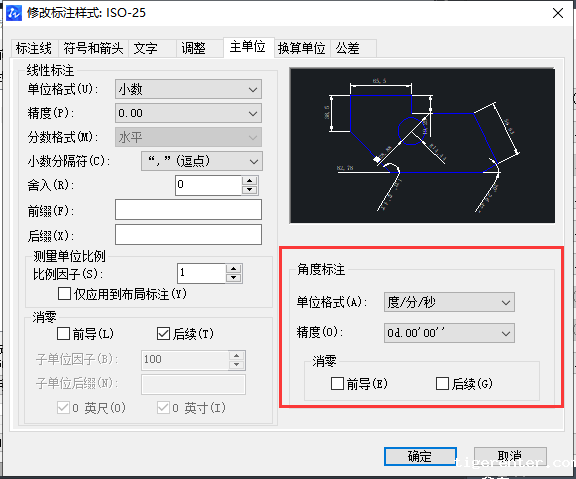Decrease 比例因子(S) with down arrow
Image resolution: width=576 pixels, height=479 pixels.
(x=234, y=278)
